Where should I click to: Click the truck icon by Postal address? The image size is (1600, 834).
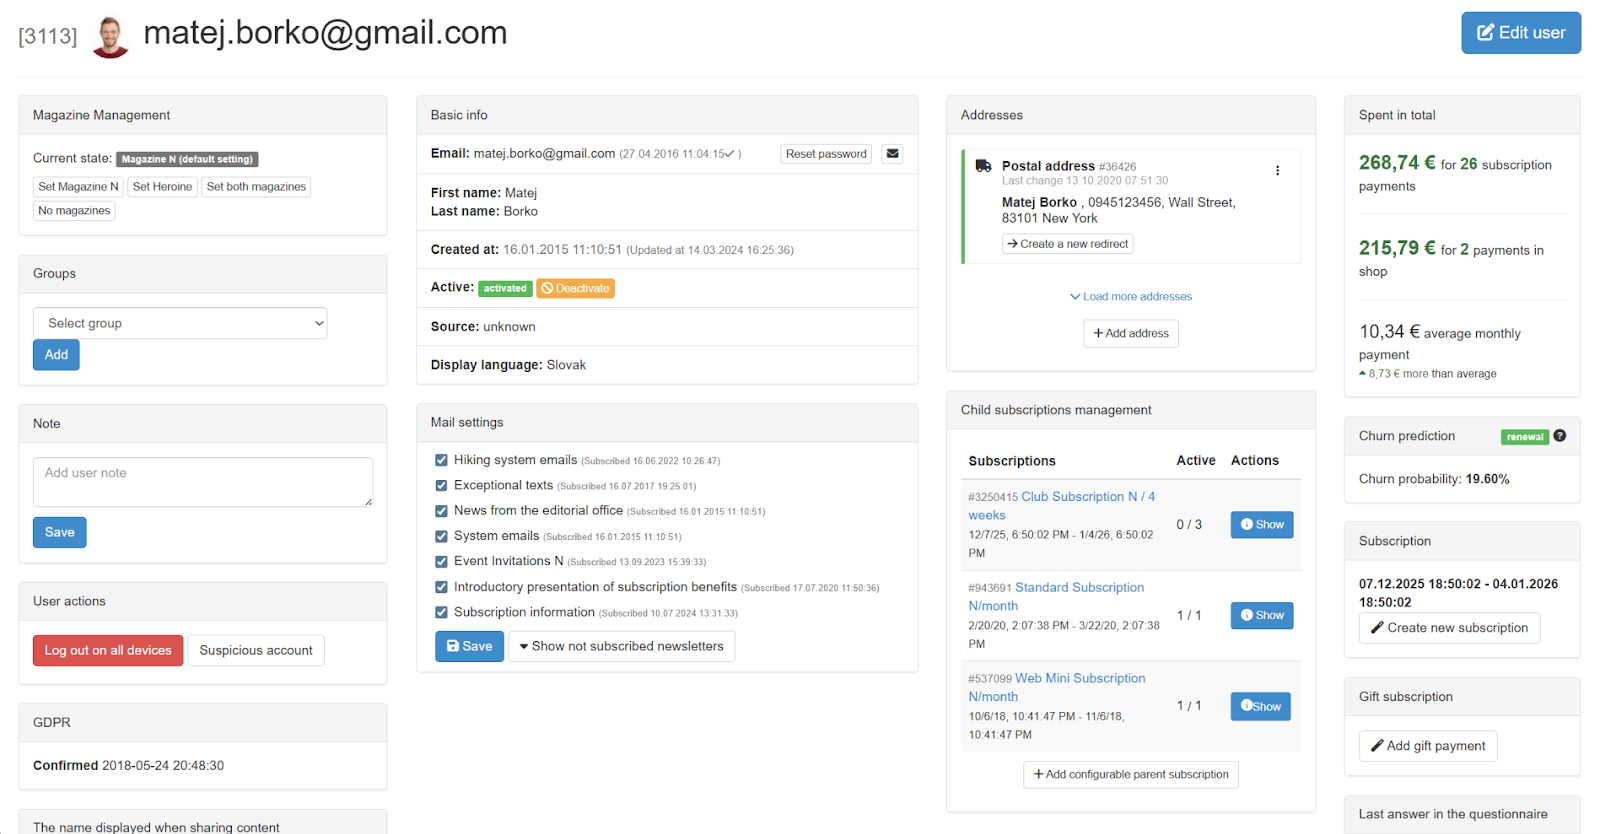coord(983,166)
